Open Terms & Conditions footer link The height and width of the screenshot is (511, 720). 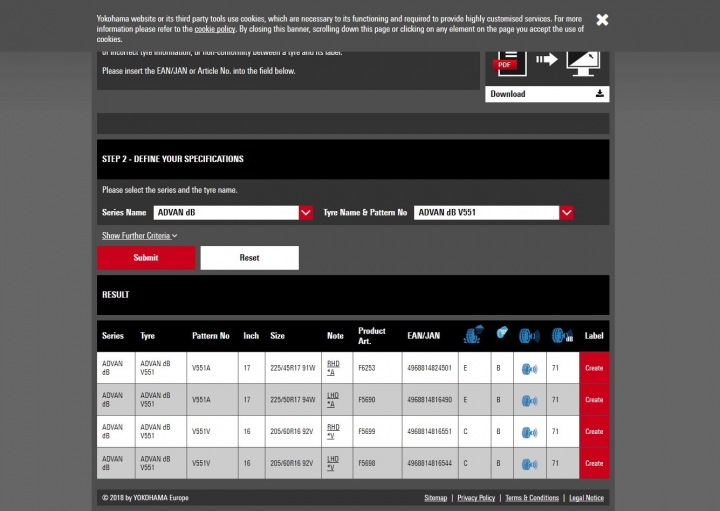click(532, 498)
